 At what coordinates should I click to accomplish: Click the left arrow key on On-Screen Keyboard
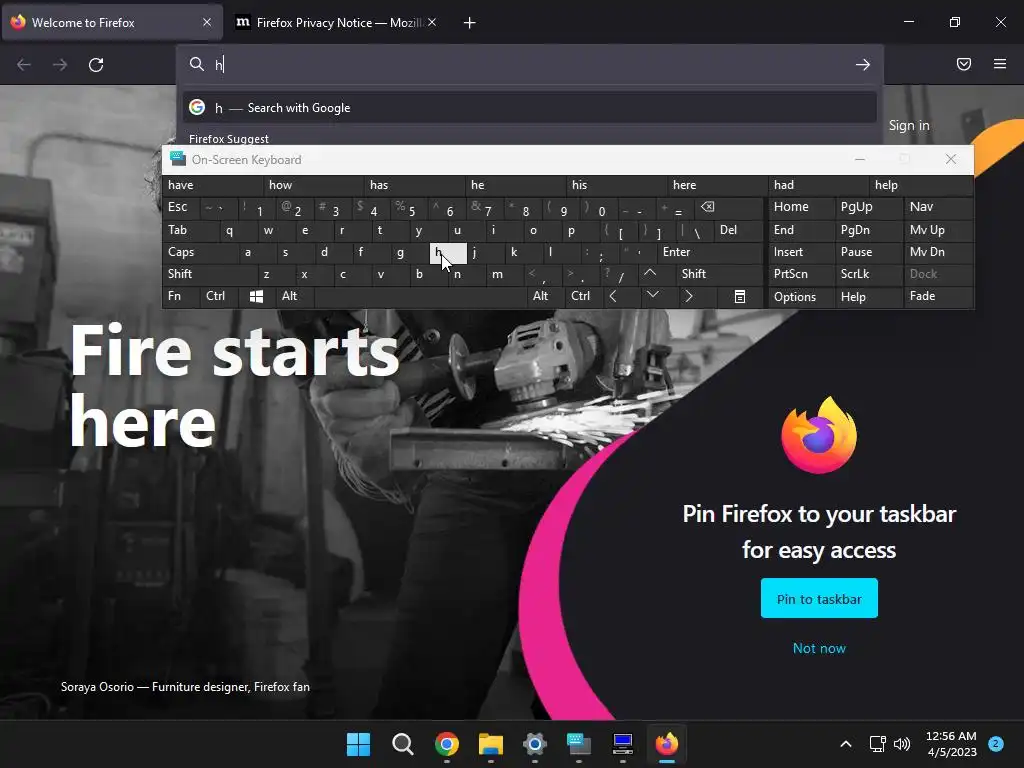click(613, 296)
